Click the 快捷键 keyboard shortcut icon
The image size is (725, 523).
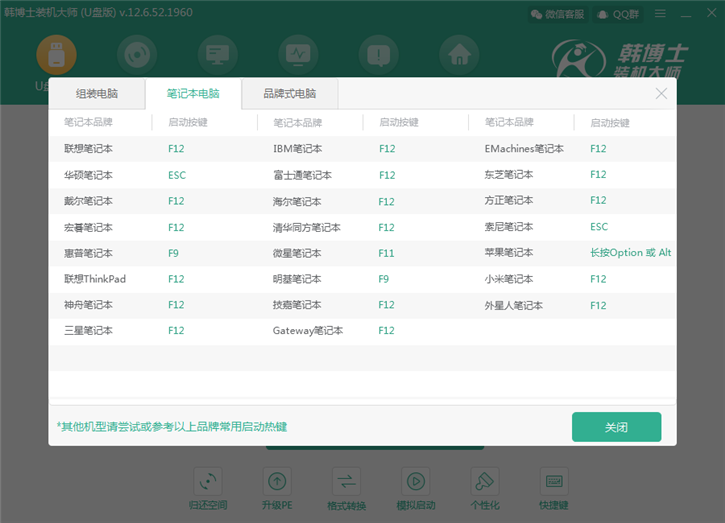[554, 482]
